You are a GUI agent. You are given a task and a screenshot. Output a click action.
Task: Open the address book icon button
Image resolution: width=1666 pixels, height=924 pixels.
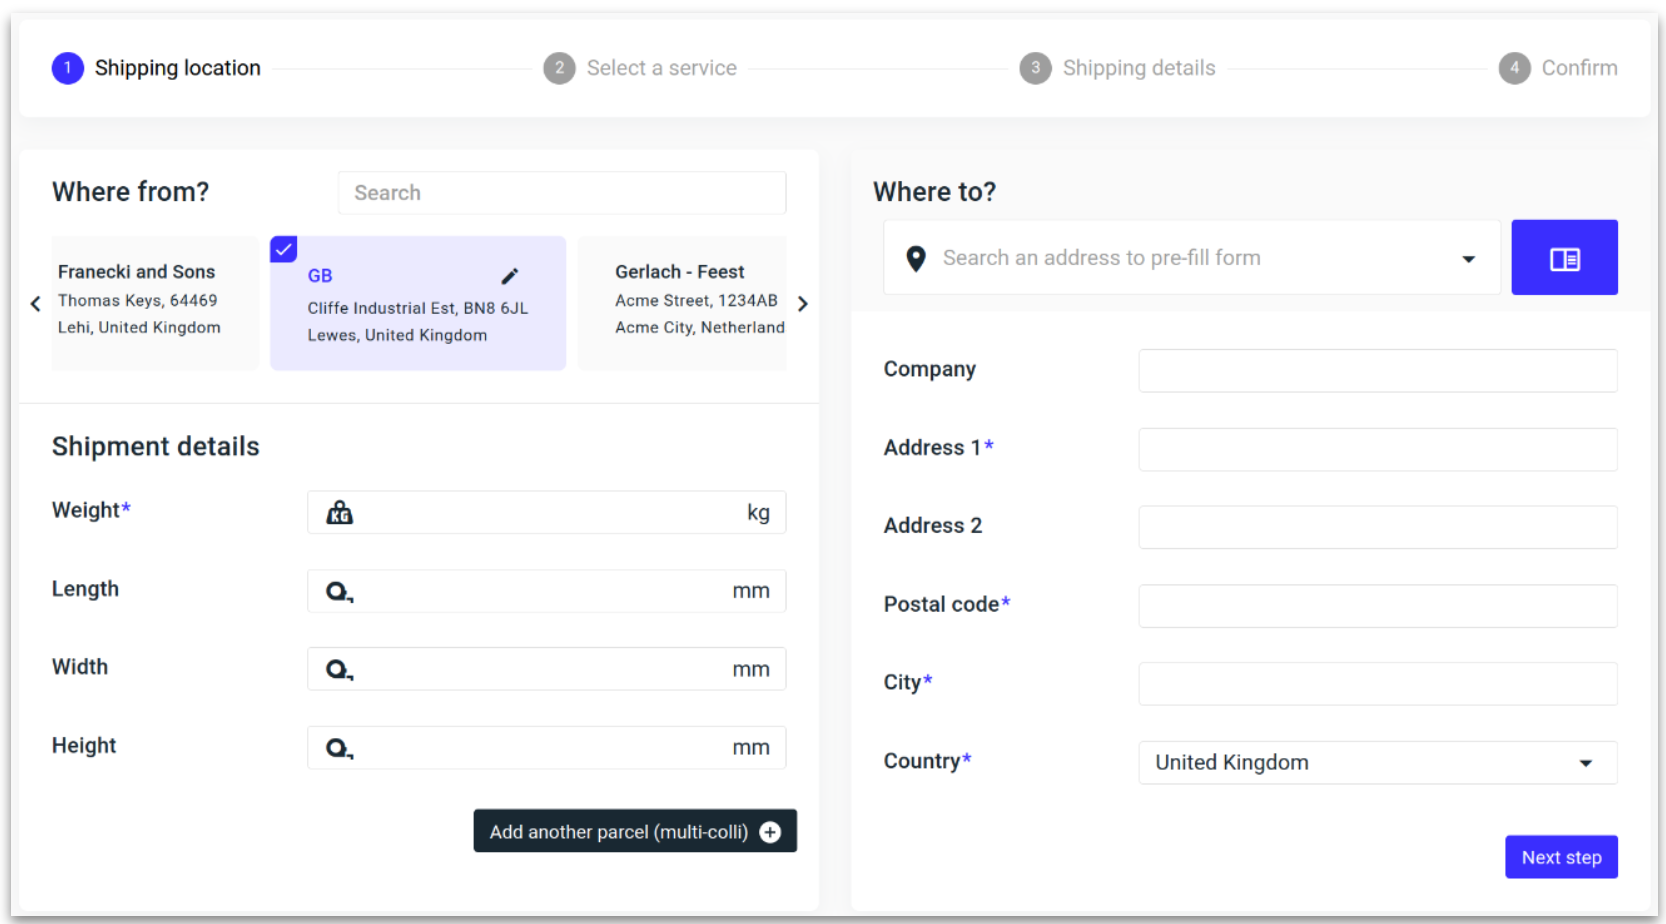coord(1563,258)
